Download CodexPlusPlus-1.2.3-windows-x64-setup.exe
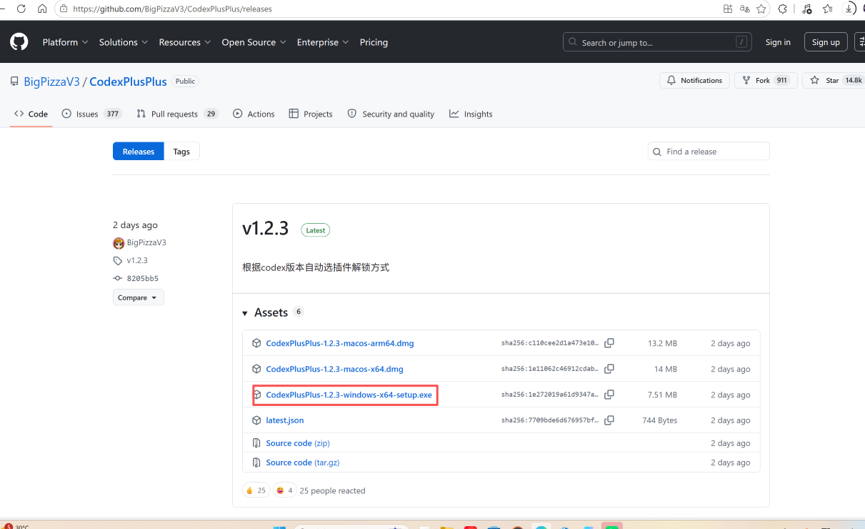The image size is (865, 529). (x=349, y=394)
